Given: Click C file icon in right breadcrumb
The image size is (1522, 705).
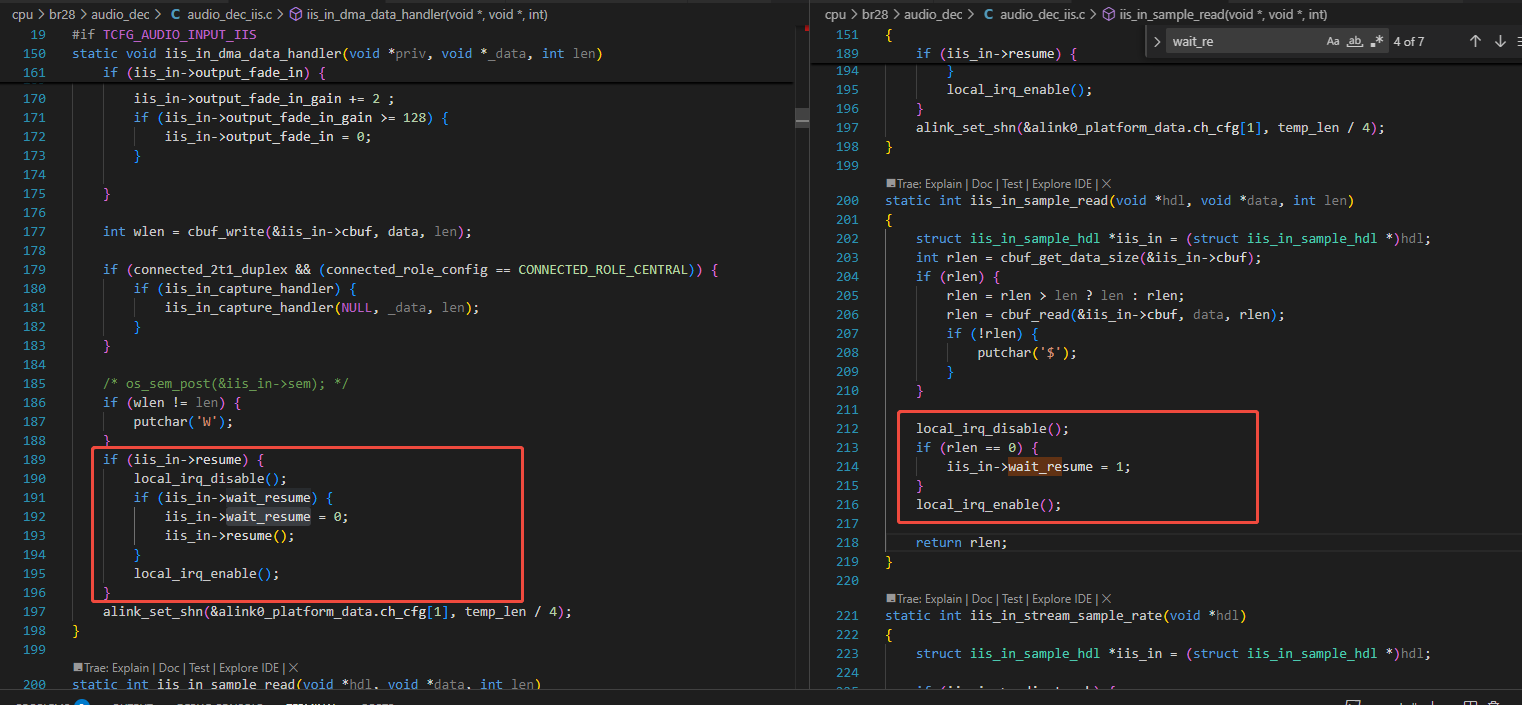Looking at the screenshot, I should (x=989, y=15).
